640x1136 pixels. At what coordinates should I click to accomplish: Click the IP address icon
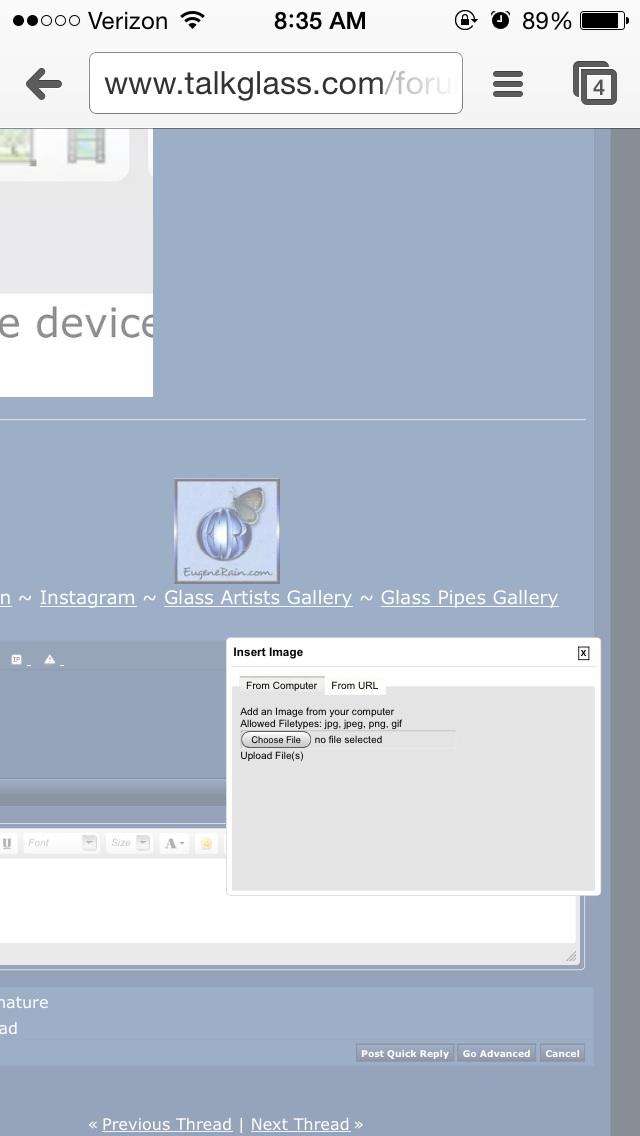17,659
